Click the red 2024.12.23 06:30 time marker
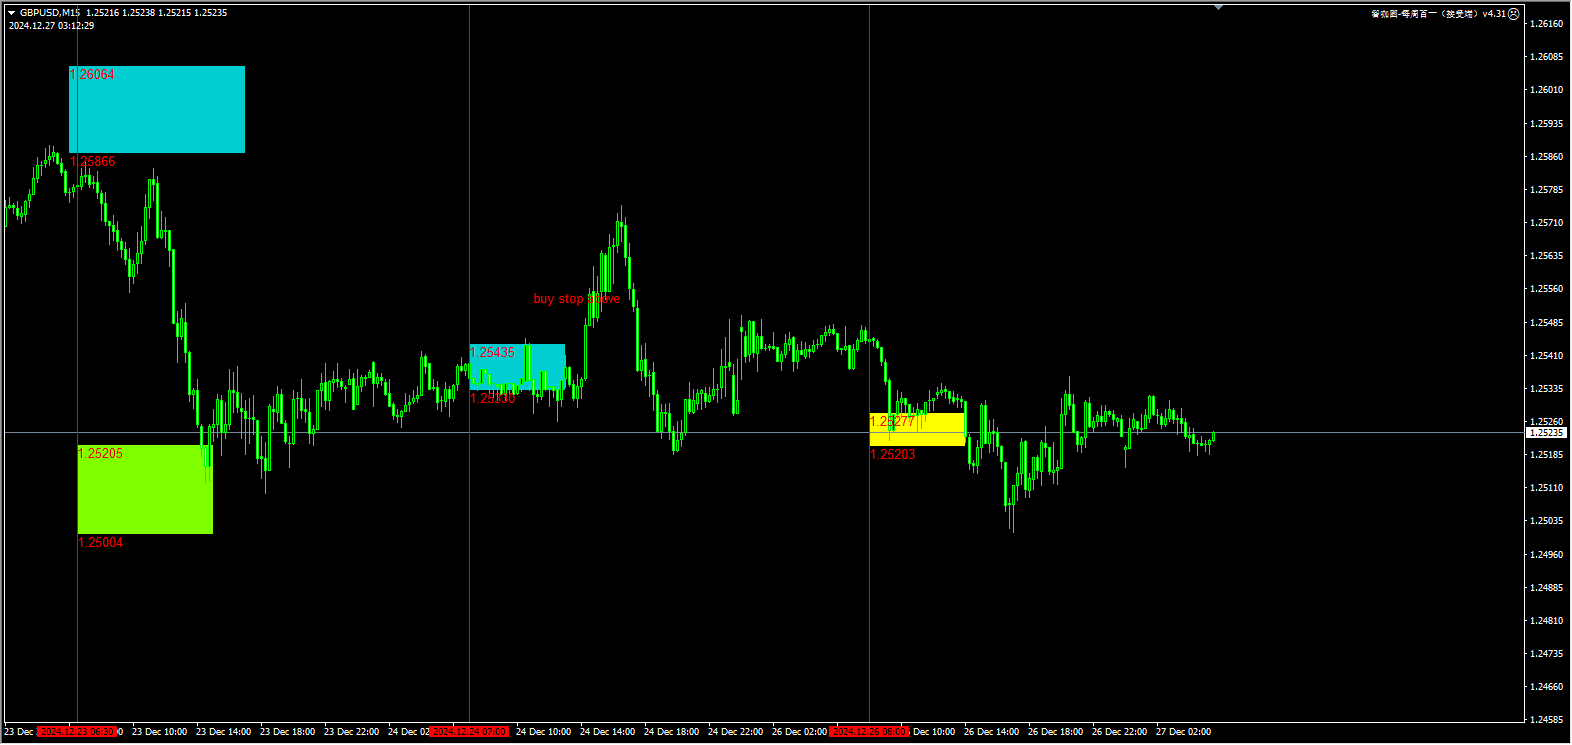This screenshot has width=1572, height=745. click(x=78, y=732)
